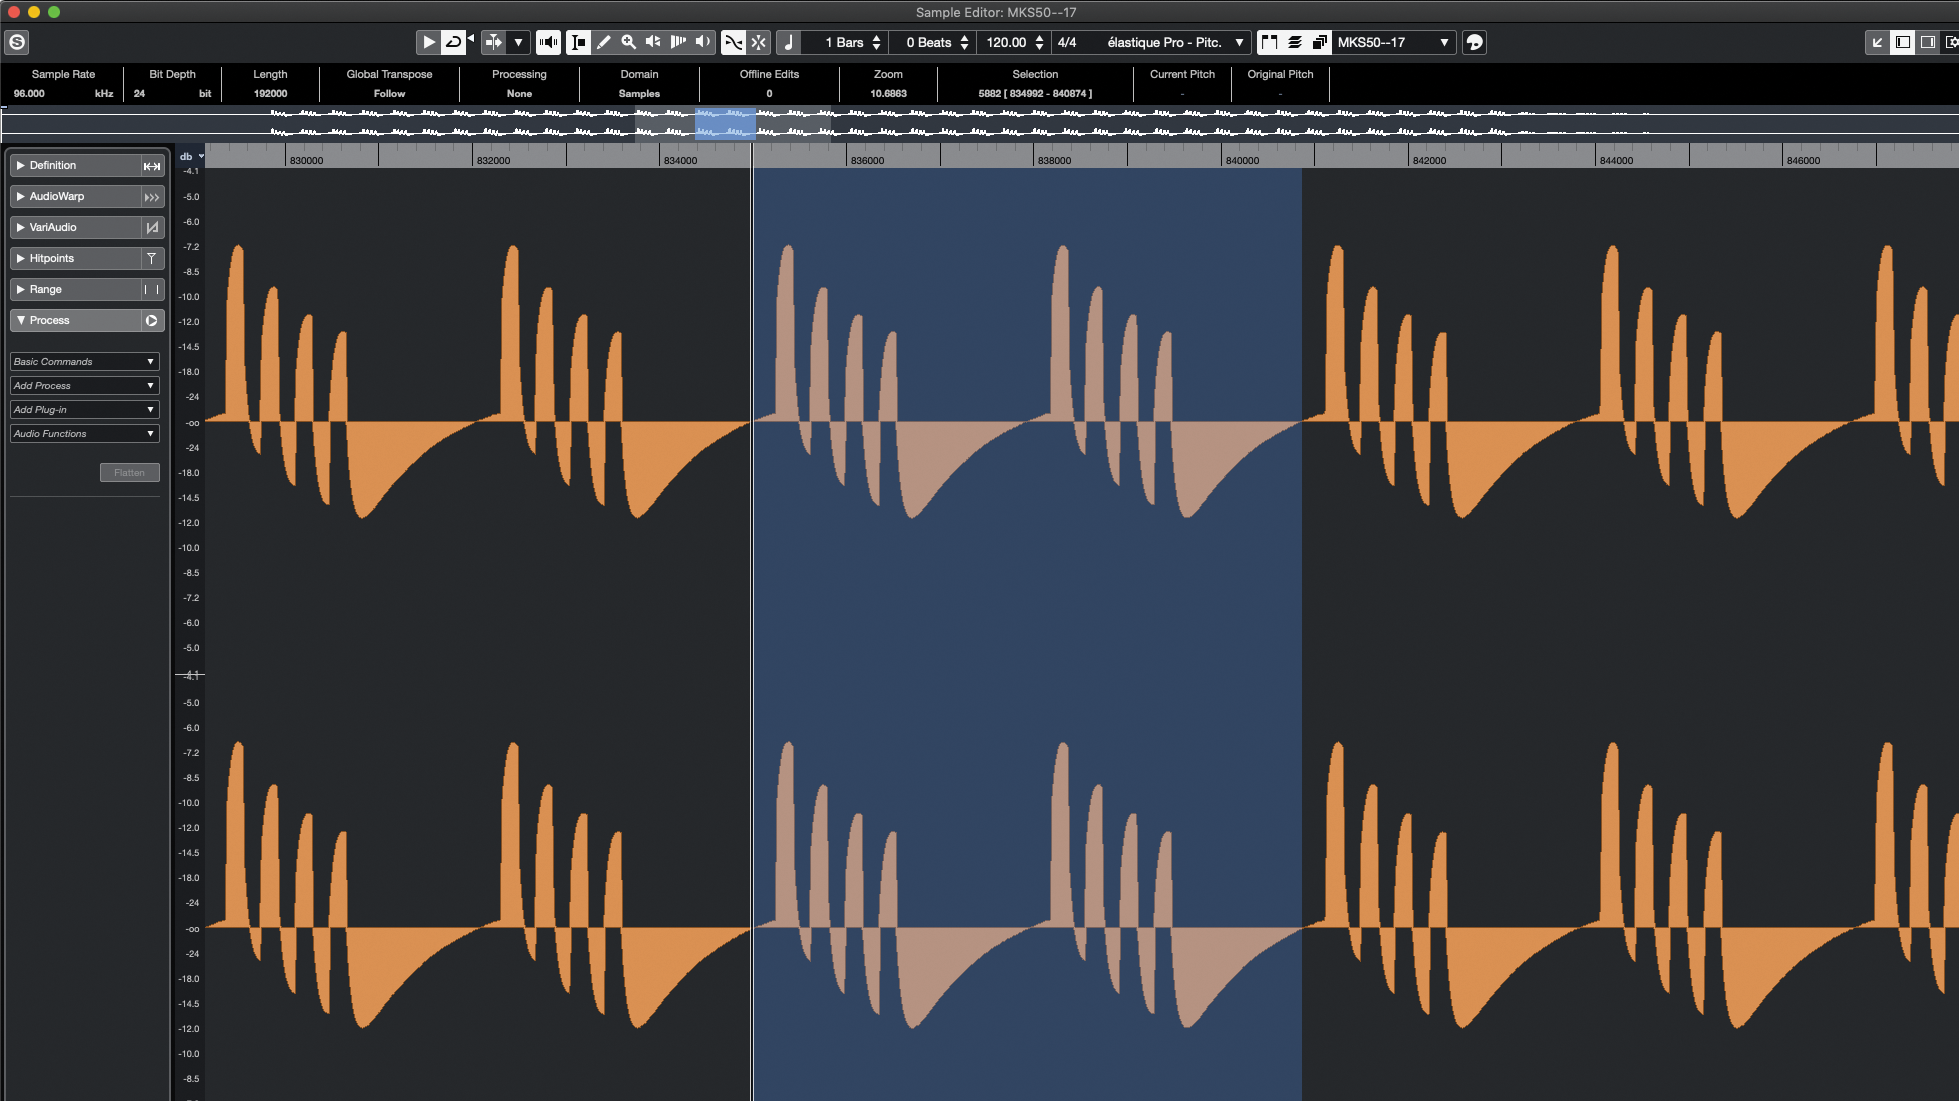Select the Range Selection tool
The image size is (1959, 1101).
tap(578, 42)
